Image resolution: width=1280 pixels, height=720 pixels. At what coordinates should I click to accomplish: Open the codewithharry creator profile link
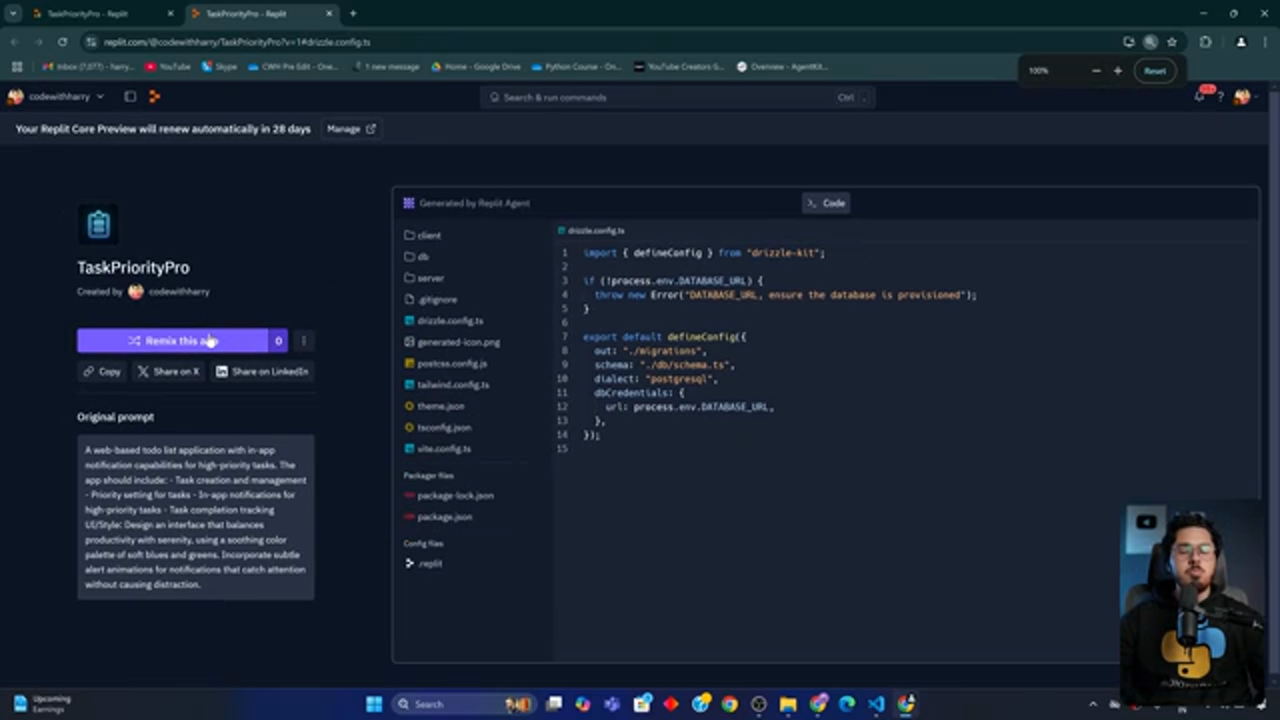179,292
